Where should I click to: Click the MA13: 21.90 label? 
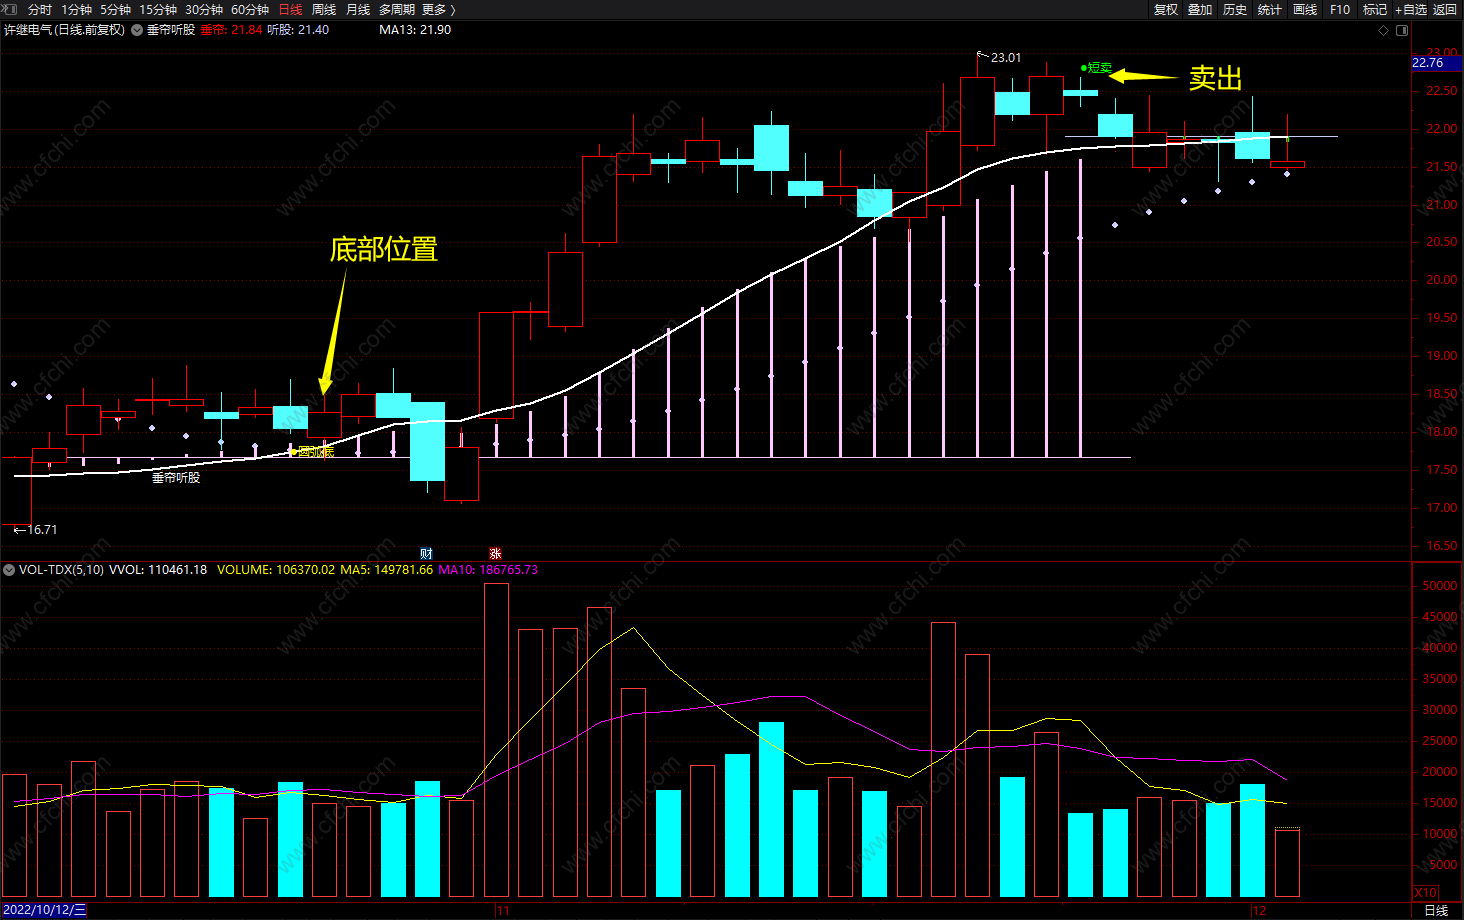[x=415, y=30]
